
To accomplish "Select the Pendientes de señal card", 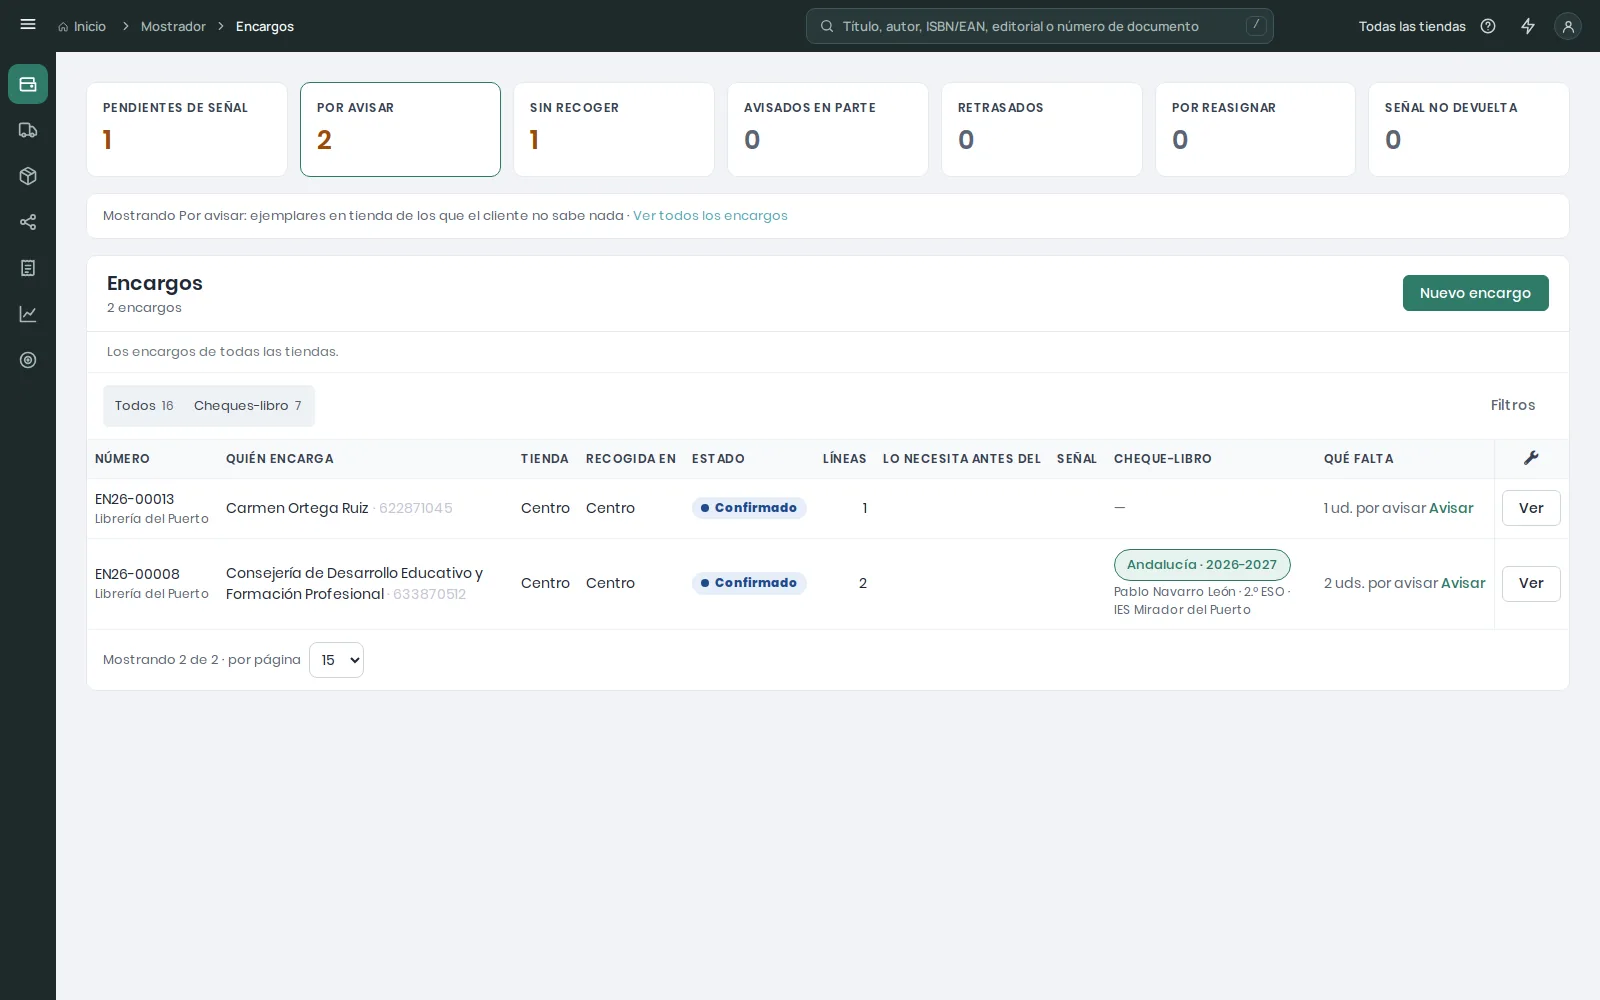I will [187, 129].
